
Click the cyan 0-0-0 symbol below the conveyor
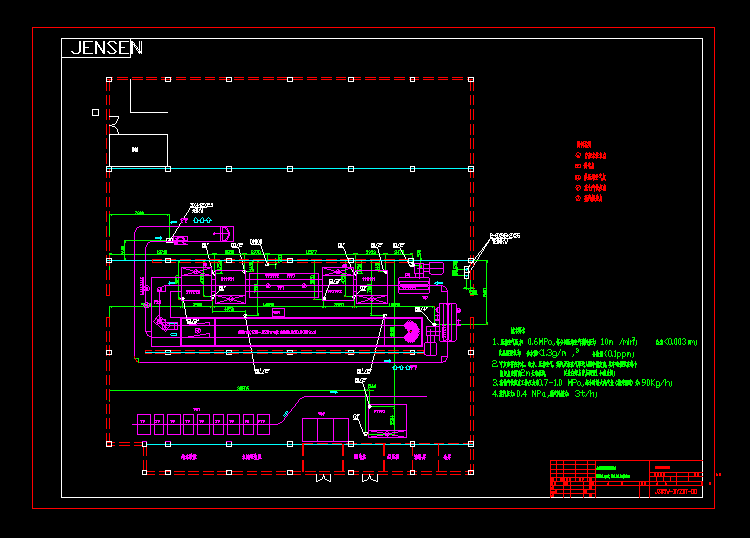coord(401,367)
